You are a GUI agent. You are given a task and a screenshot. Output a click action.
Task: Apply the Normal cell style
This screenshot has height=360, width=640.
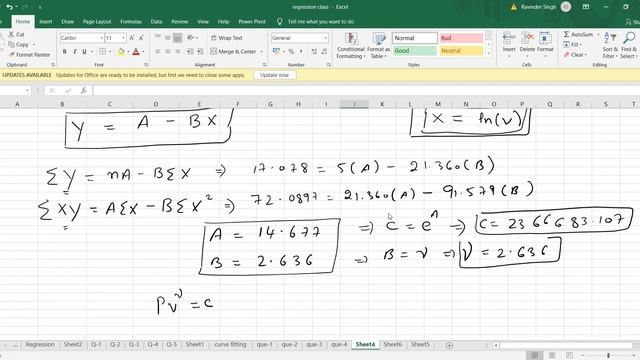tap(415, 38)
